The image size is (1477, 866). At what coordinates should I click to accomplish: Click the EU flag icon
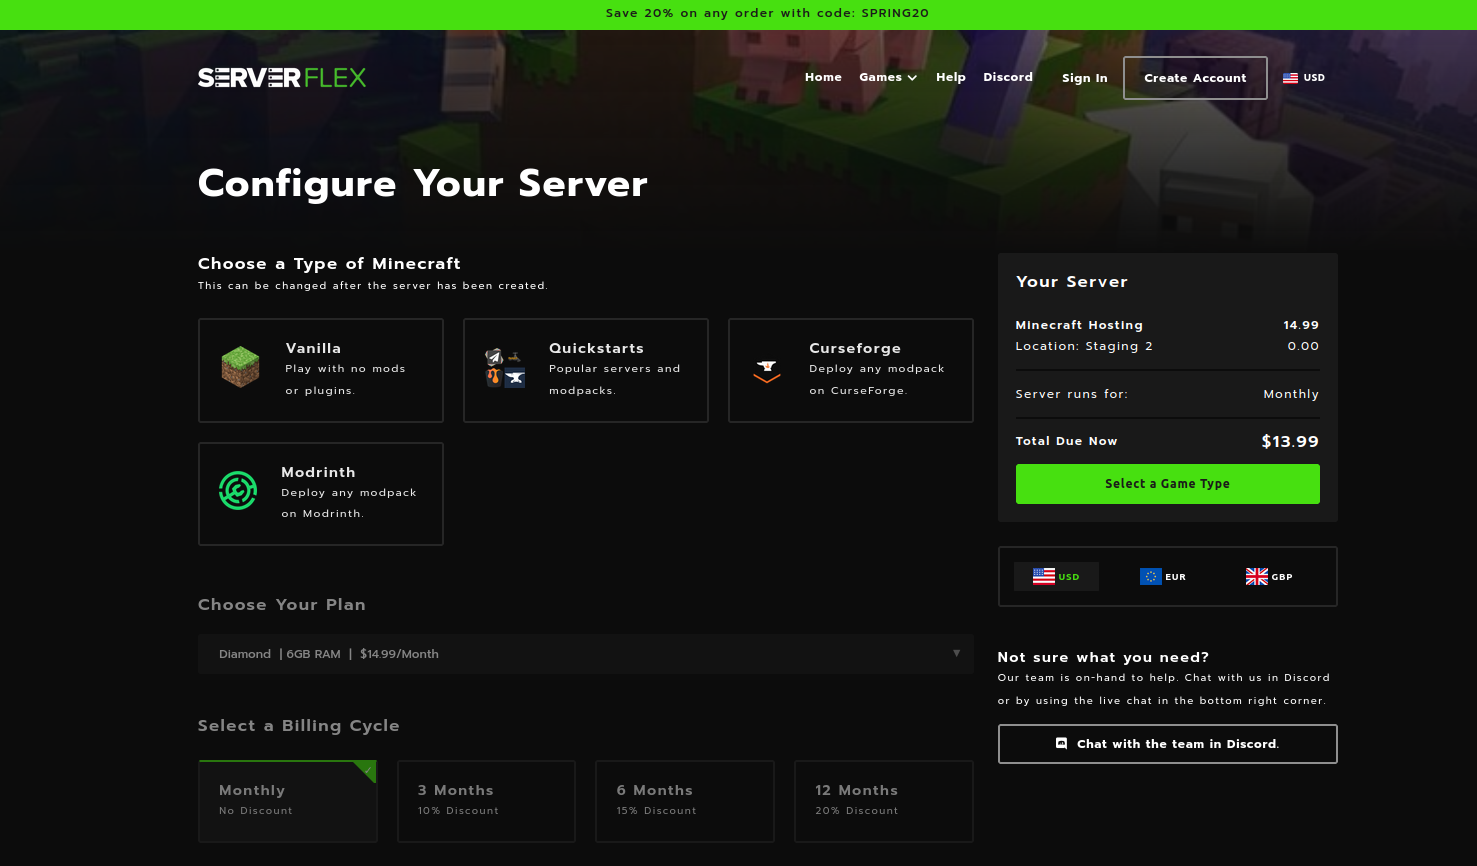1151,576
